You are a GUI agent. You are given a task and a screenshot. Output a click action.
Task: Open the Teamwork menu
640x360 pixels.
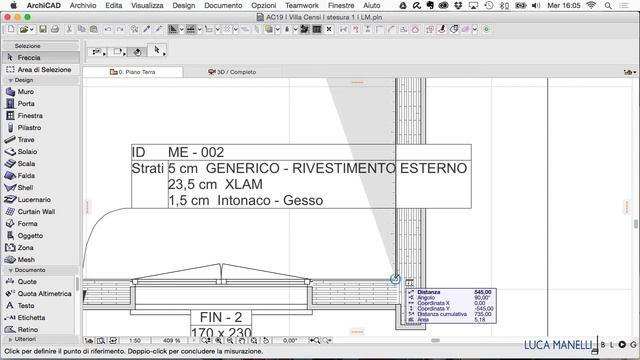coord(302,5)
